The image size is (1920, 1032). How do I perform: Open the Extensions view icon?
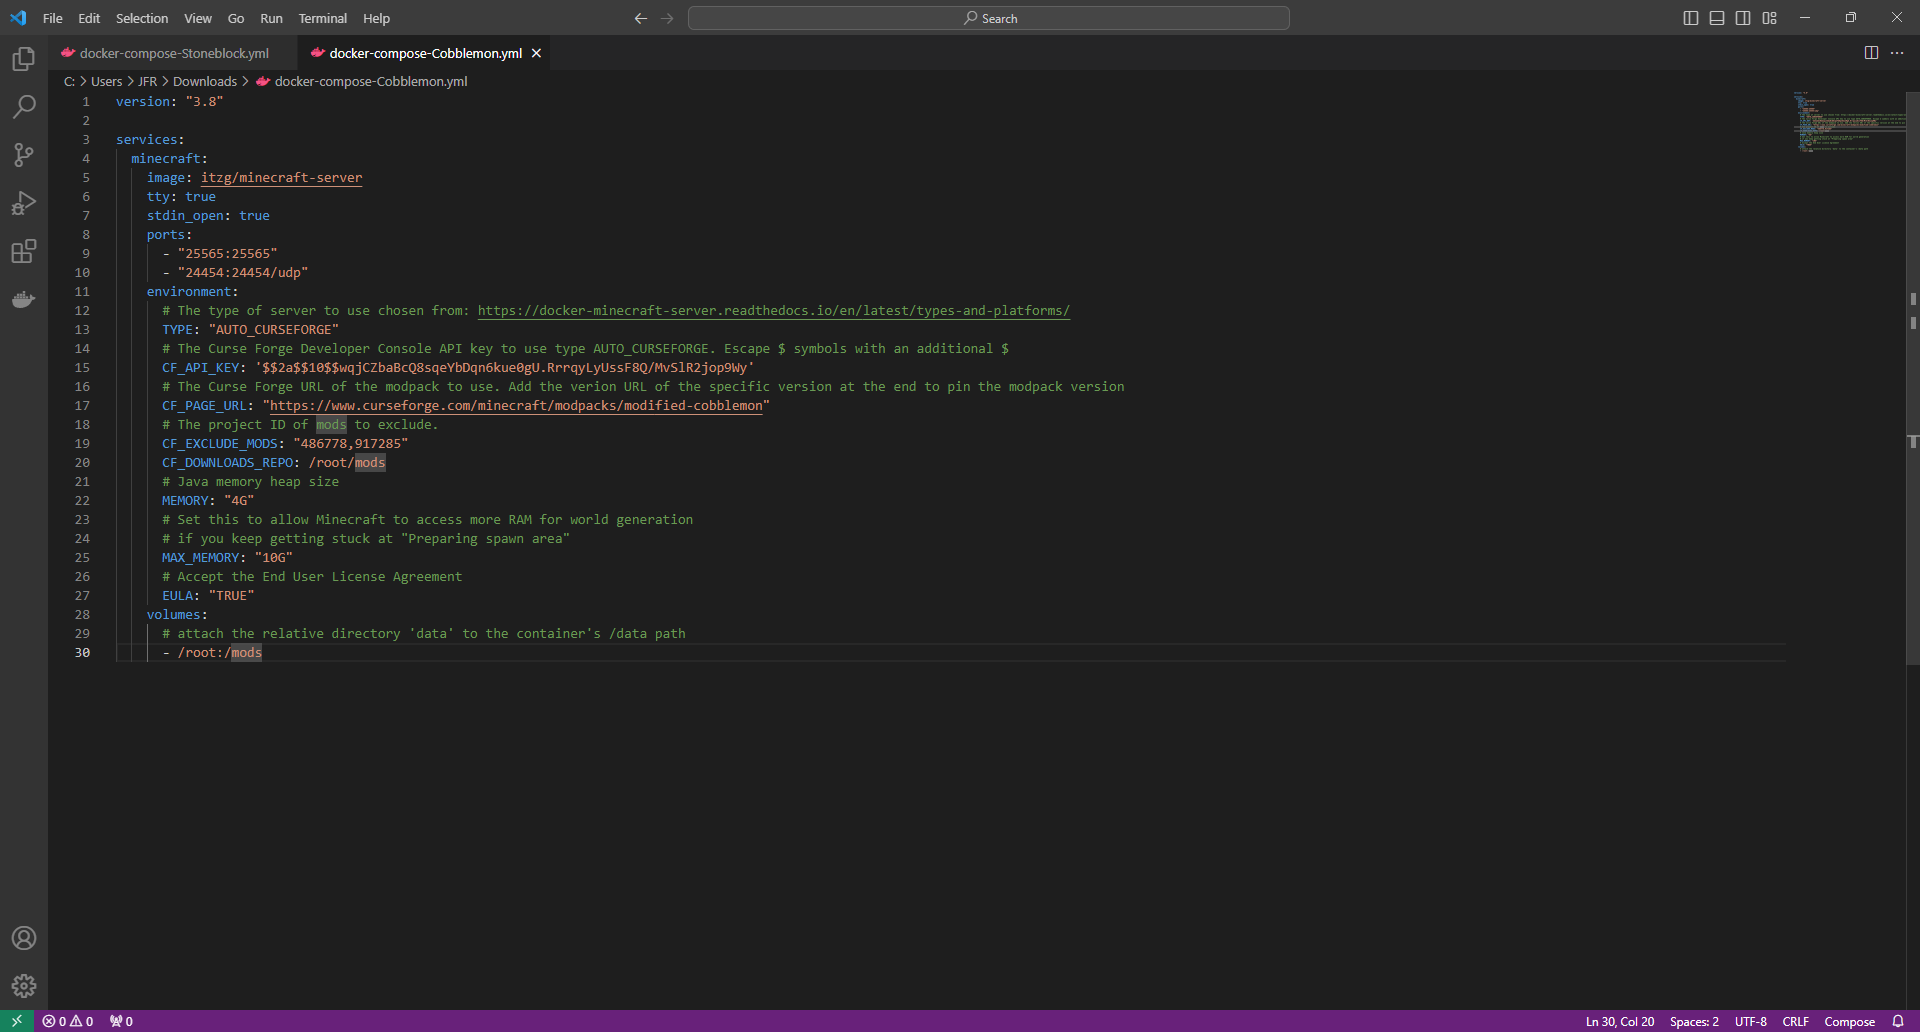click(24, 251)
